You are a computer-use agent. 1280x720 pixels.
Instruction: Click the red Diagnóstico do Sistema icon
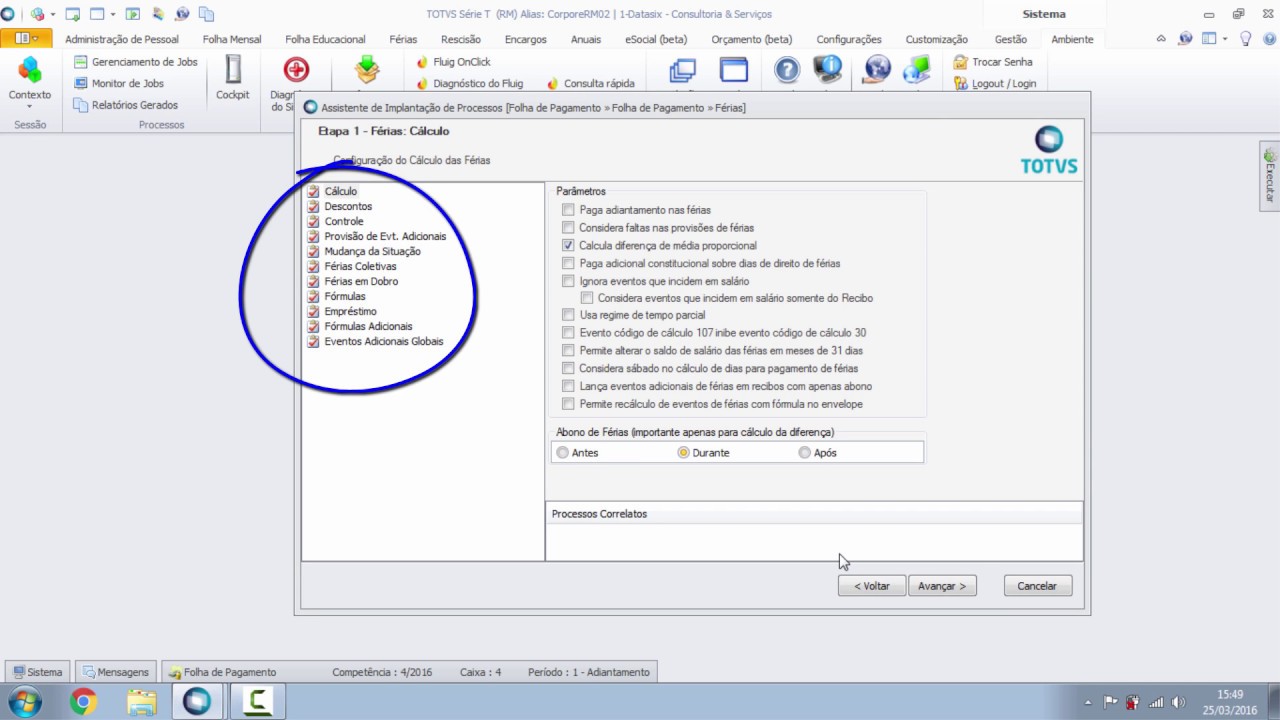(296, 70)
